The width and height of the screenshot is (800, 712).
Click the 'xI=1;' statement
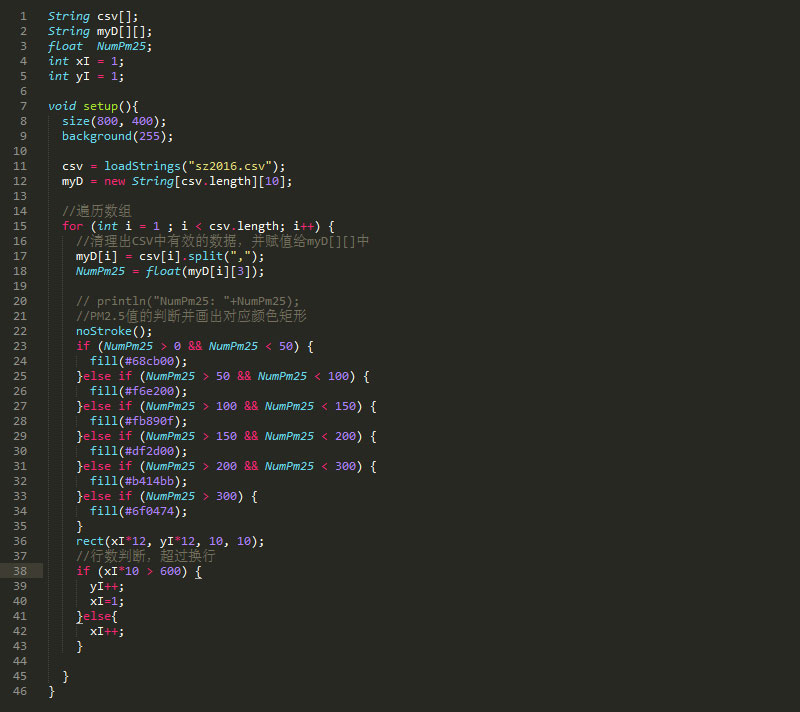(107, 601)
